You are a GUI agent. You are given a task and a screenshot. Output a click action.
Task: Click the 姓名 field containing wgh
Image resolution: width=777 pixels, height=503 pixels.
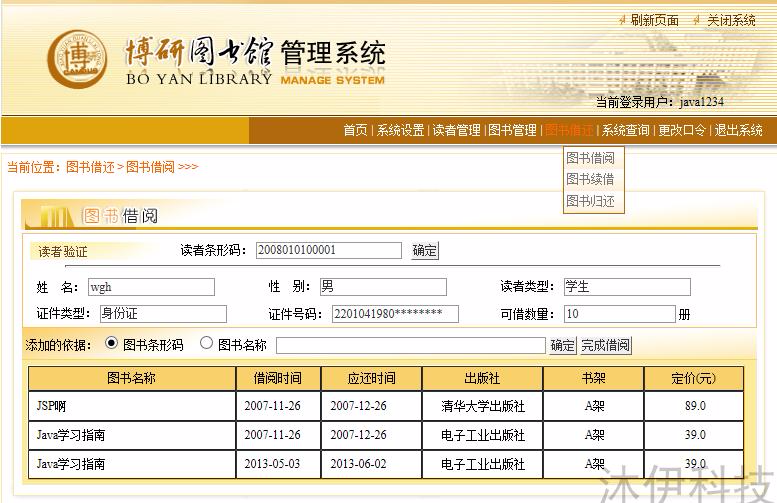(x=151, y=287)
